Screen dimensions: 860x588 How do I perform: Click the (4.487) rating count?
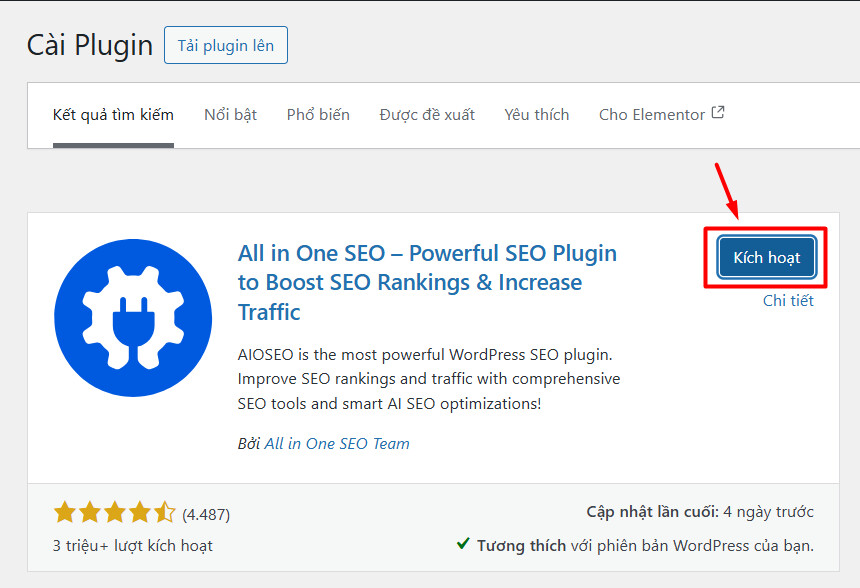click(206, 514)
